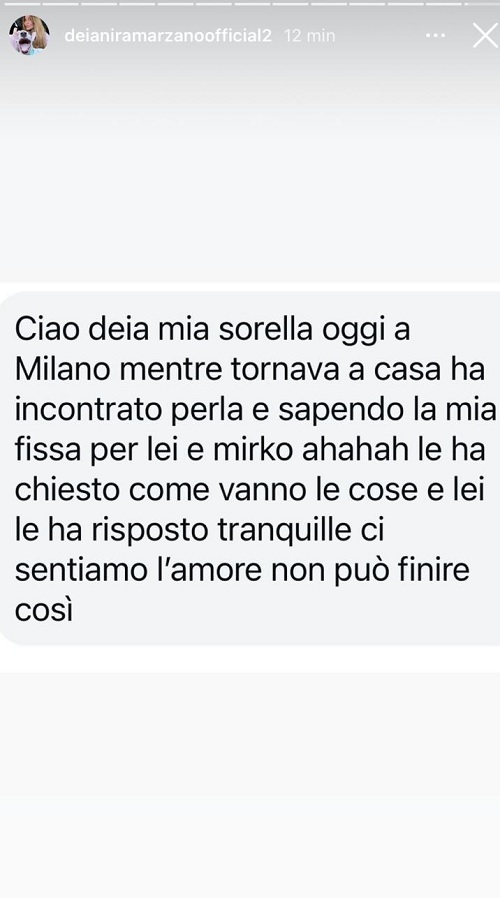This screenshot has height=898, width=500.
Task: Tap the username deianiramarzanoofficial2
Action: pyautogui.click(x=168, y=36)
